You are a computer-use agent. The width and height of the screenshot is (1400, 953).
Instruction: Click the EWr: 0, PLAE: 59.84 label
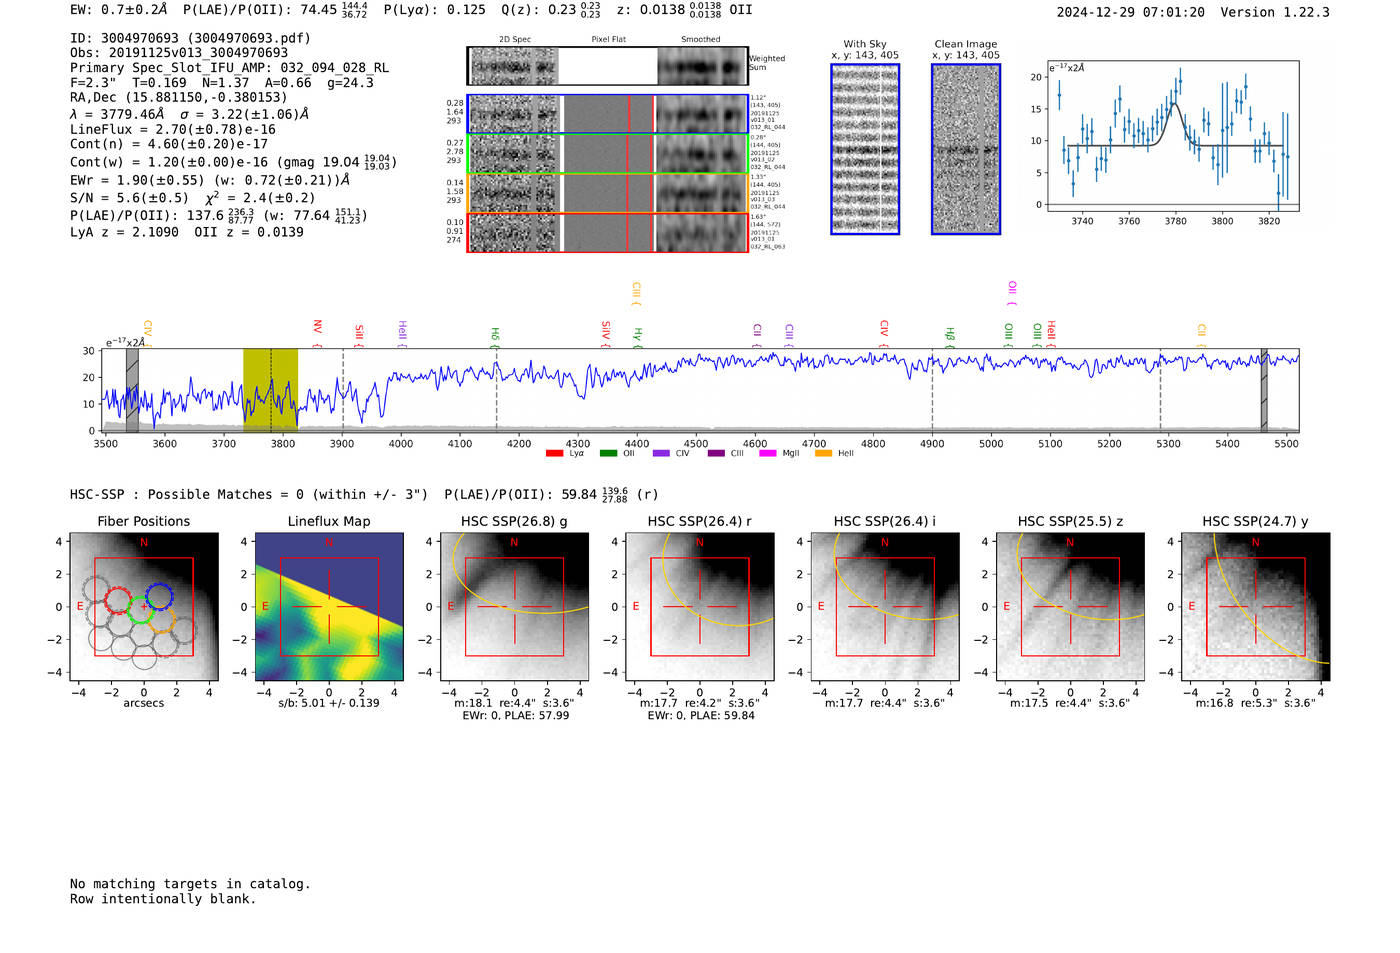701,716
